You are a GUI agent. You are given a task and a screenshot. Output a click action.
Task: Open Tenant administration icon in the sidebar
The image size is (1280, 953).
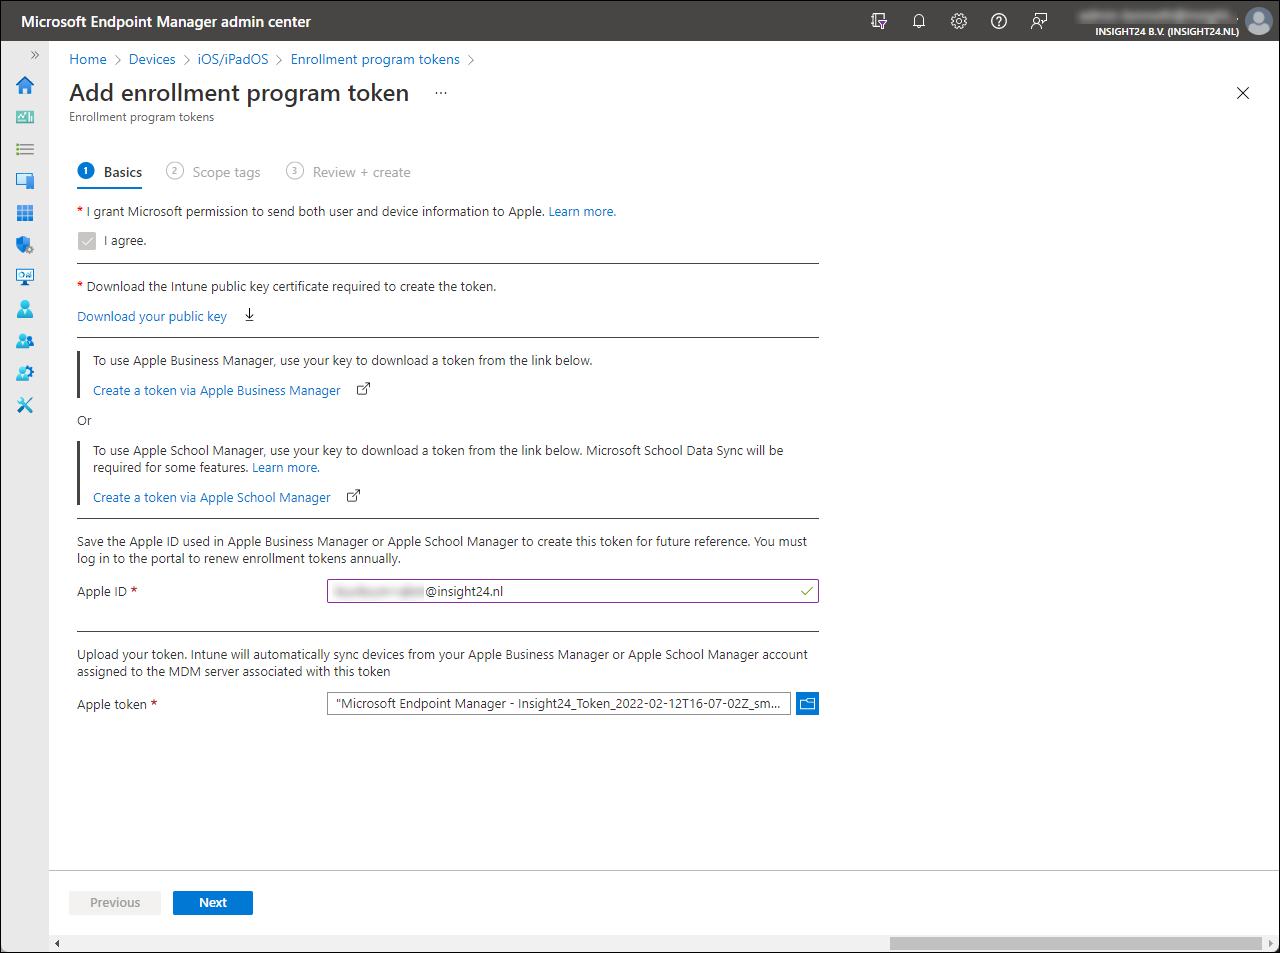click(x=25, y=373)
